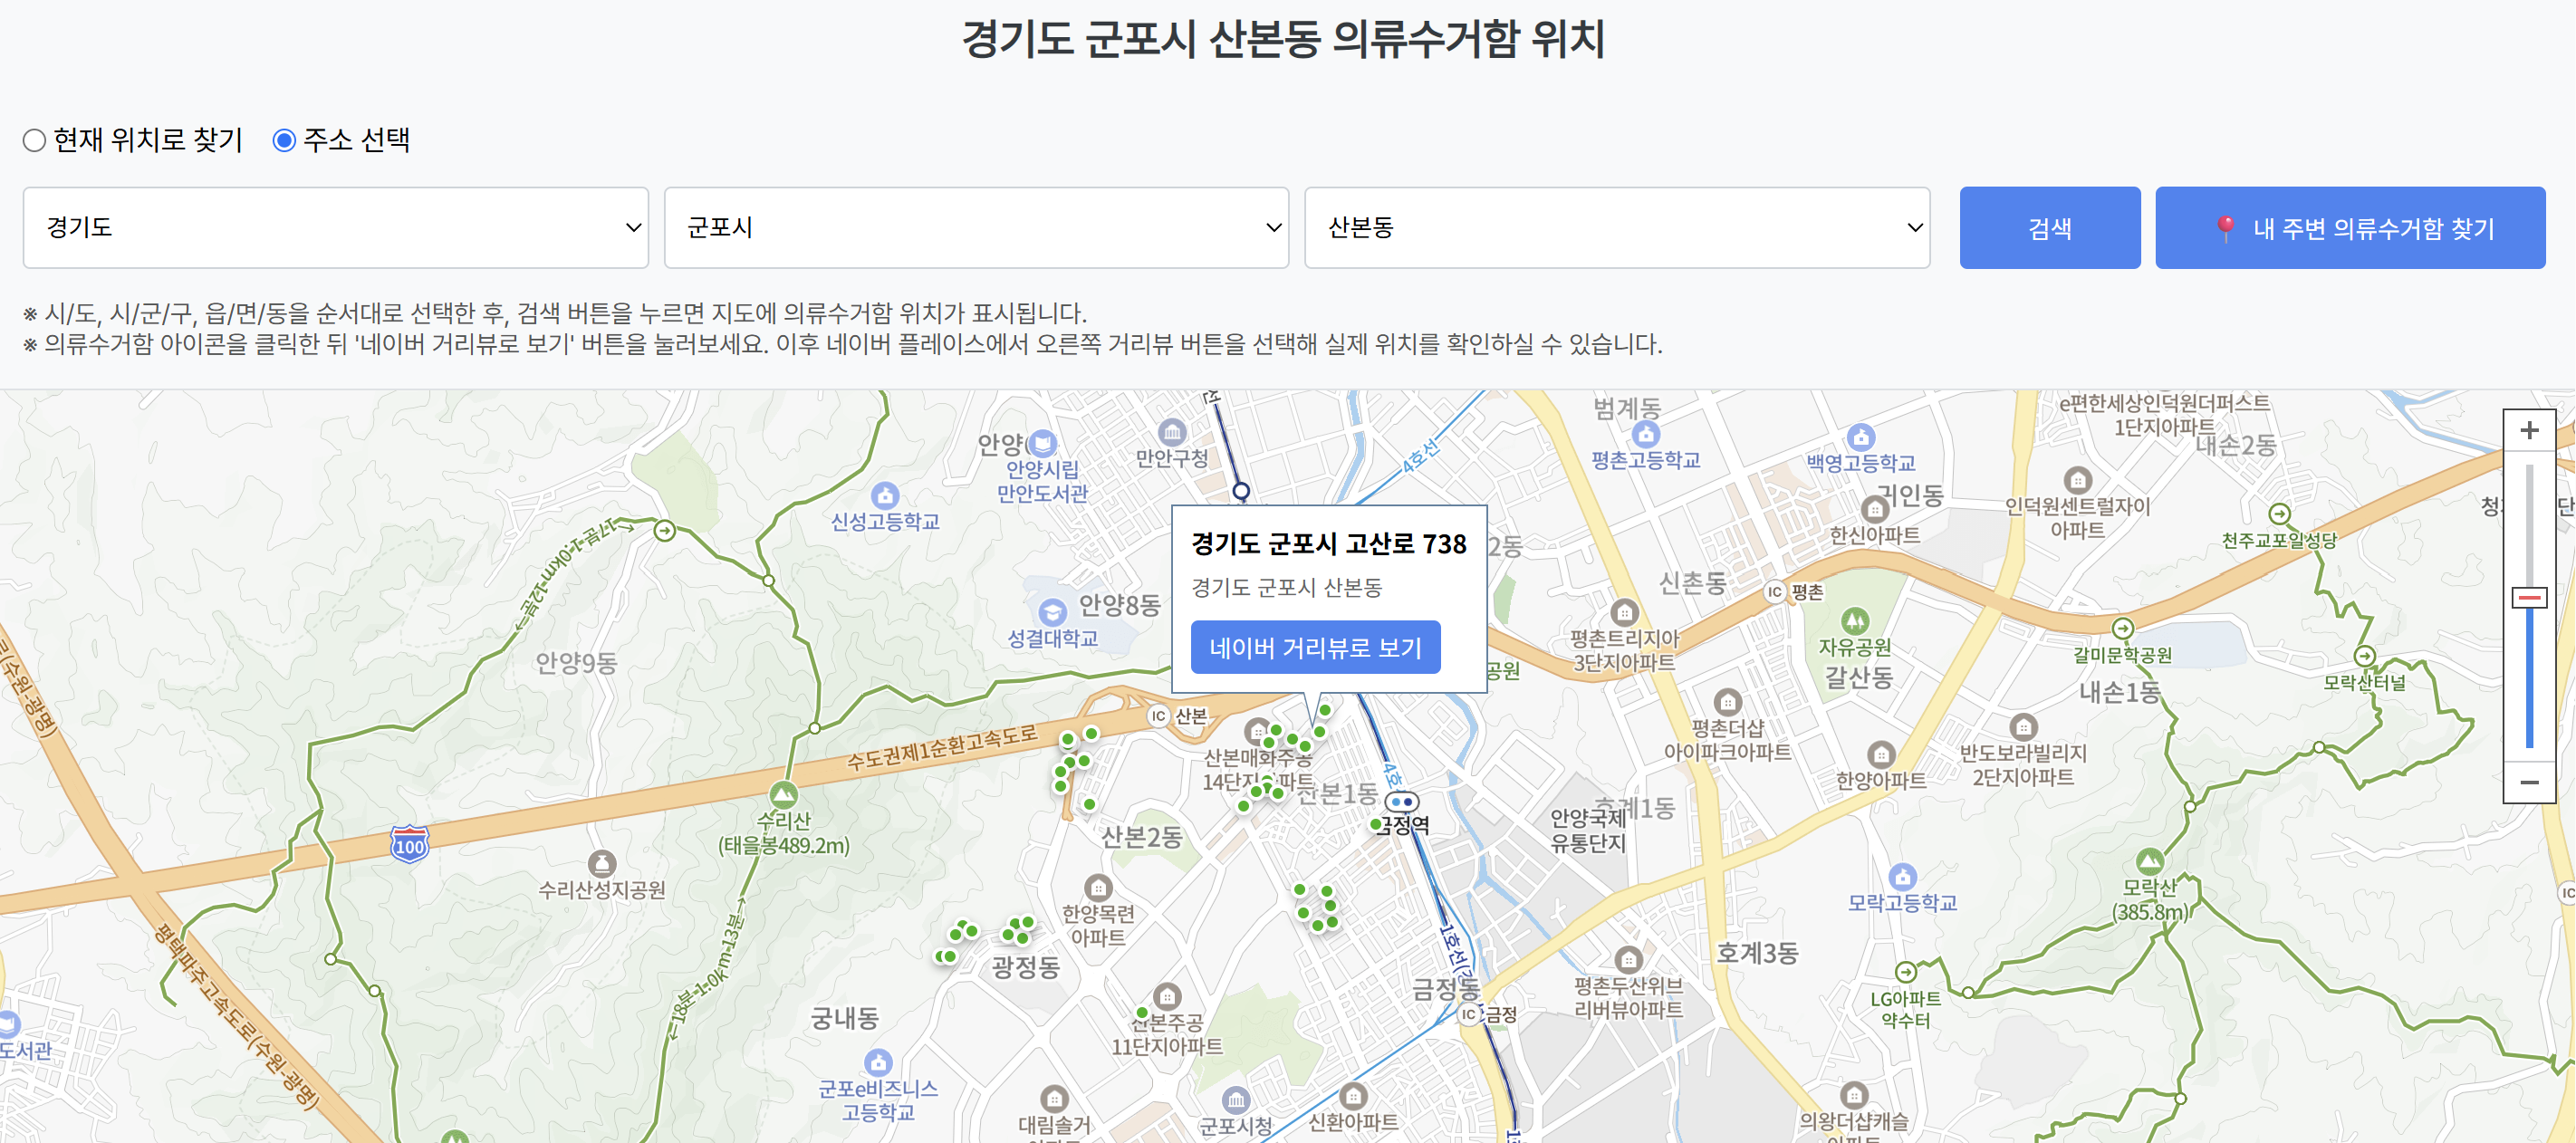The image size is (2576, 1143).
Task: Click the 인덕원센트럴자이아파트 icon
Action: tap(2077, 480)
